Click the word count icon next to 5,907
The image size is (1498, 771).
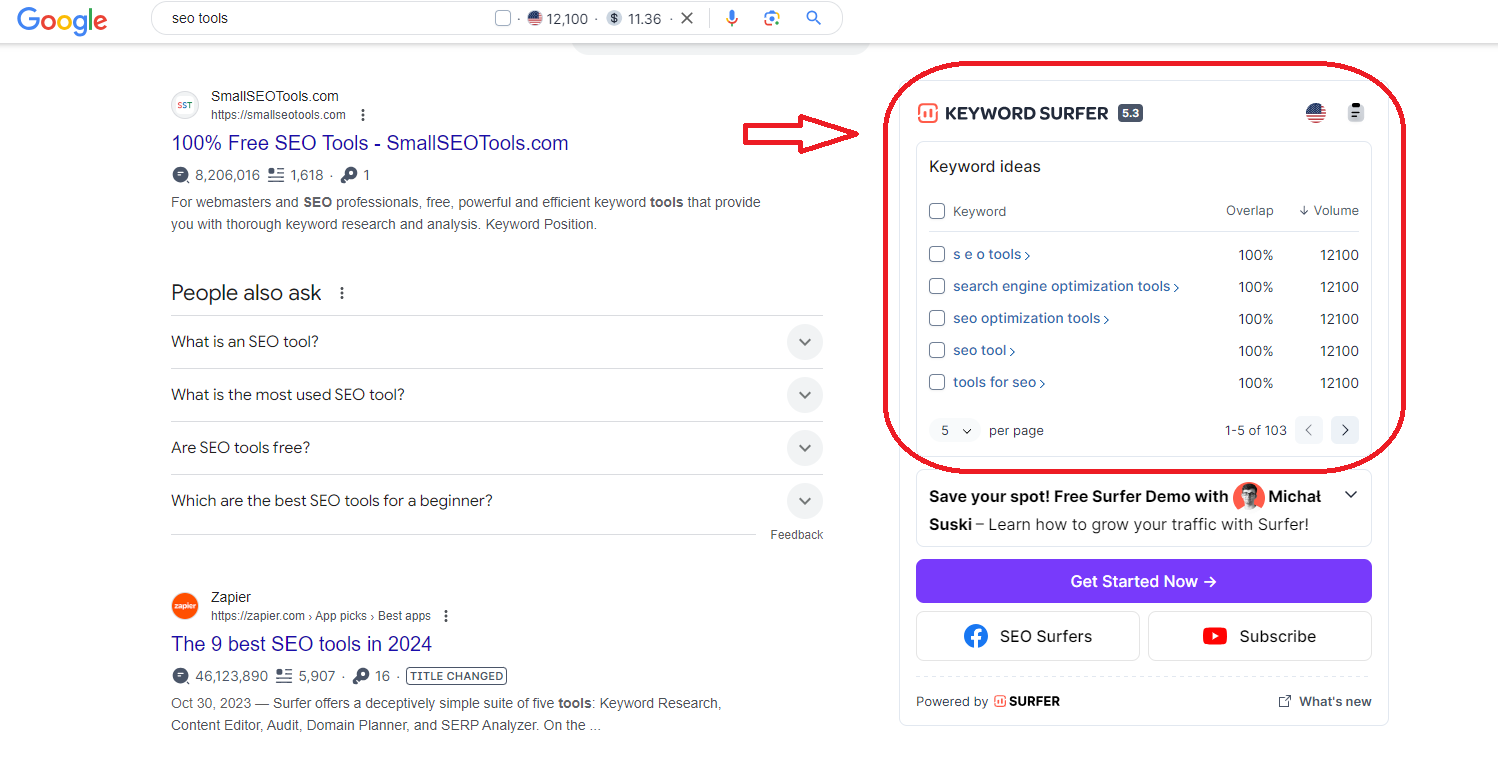(x=284, y=676)
